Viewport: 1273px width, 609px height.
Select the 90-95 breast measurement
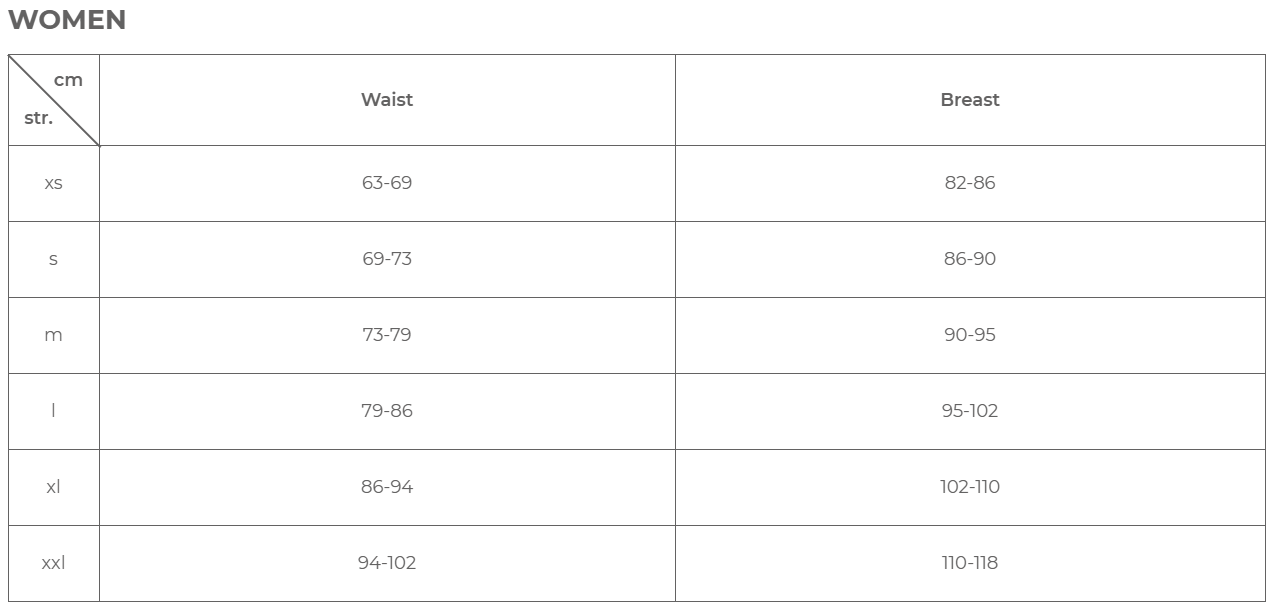[970, 335]
